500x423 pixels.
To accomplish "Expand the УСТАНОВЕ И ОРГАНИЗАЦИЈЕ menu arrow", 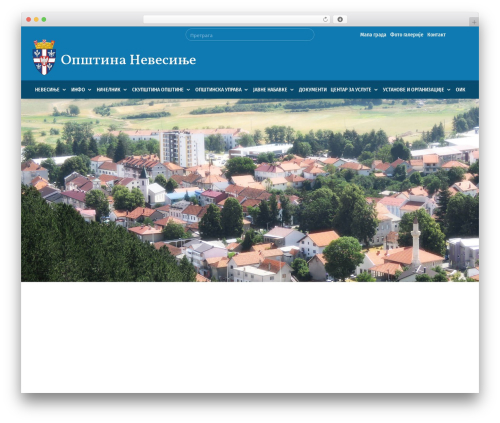I will (449, 90).
